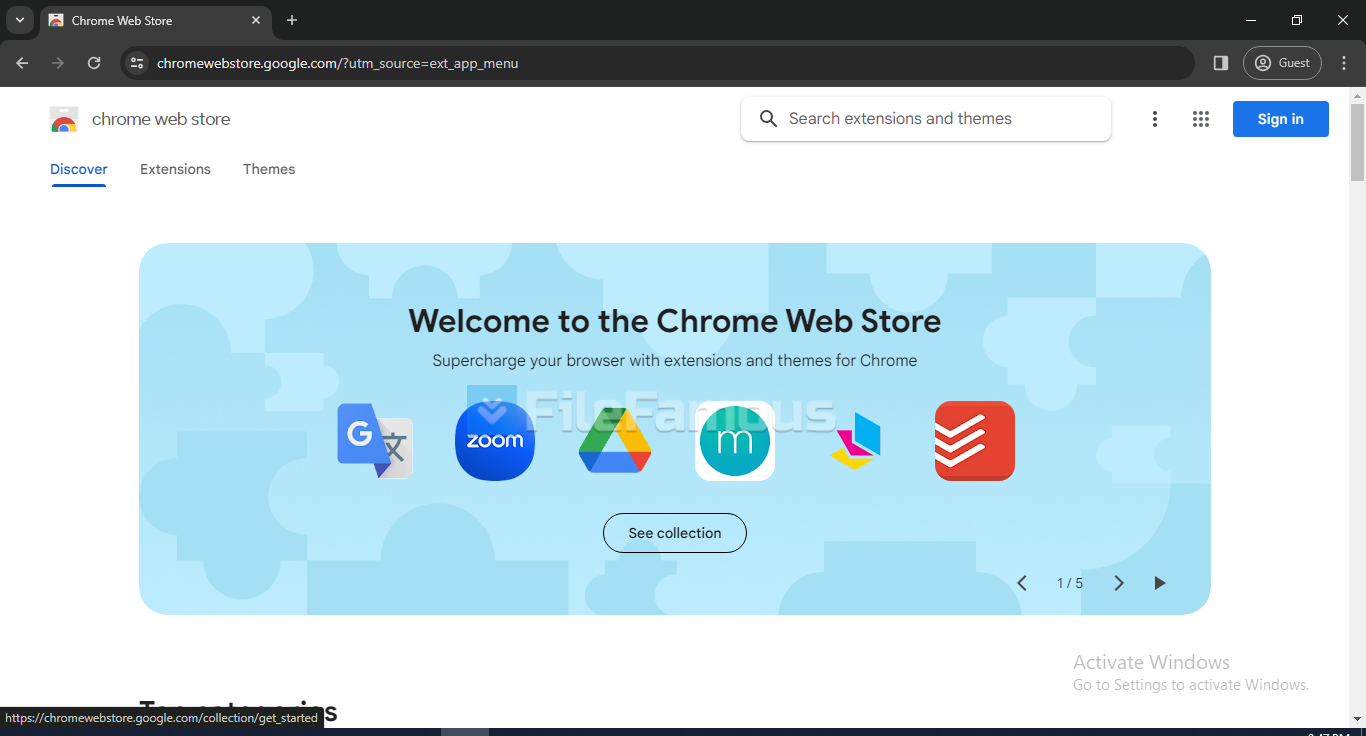Switch to the Themes tab
The image size is (1366, 736).
click(x=269, y=169)
